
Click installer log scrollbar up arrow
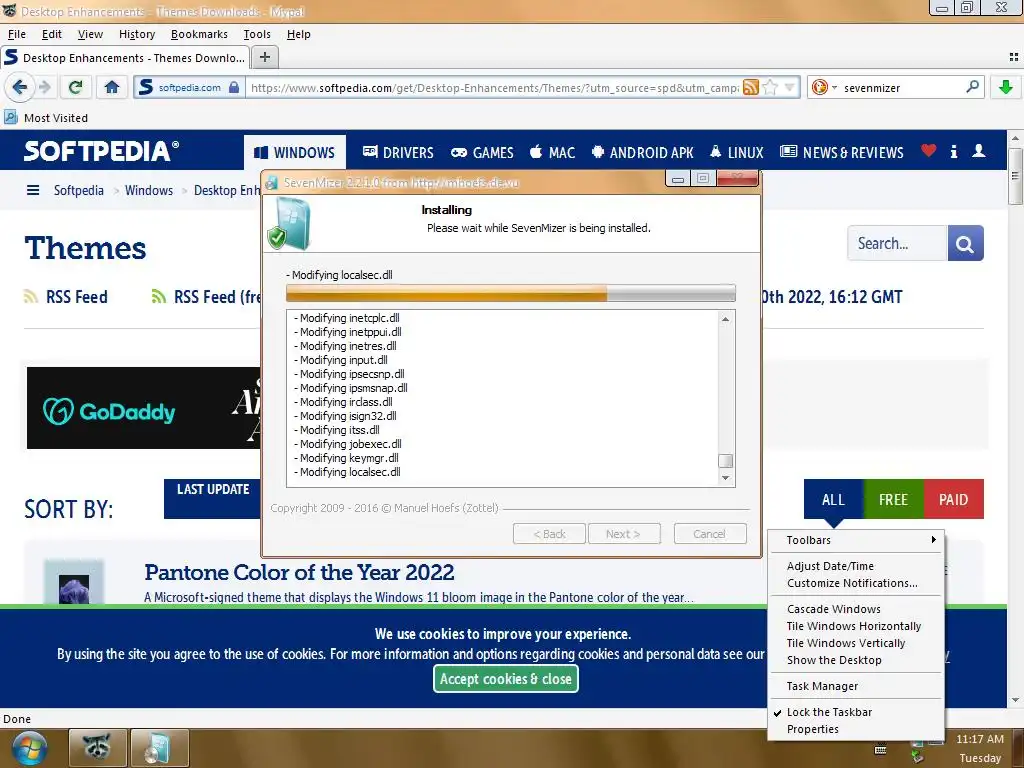coord(725,319)
